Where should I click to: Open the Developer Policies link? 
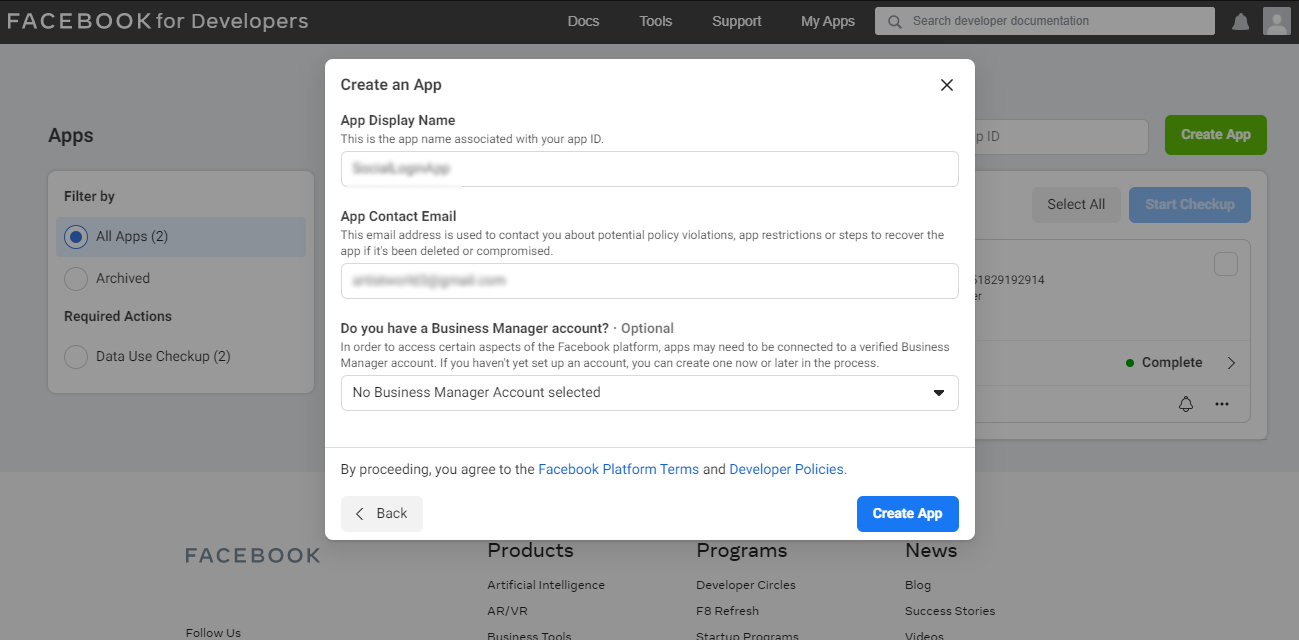pyautogui.click(x=788, y=469)
